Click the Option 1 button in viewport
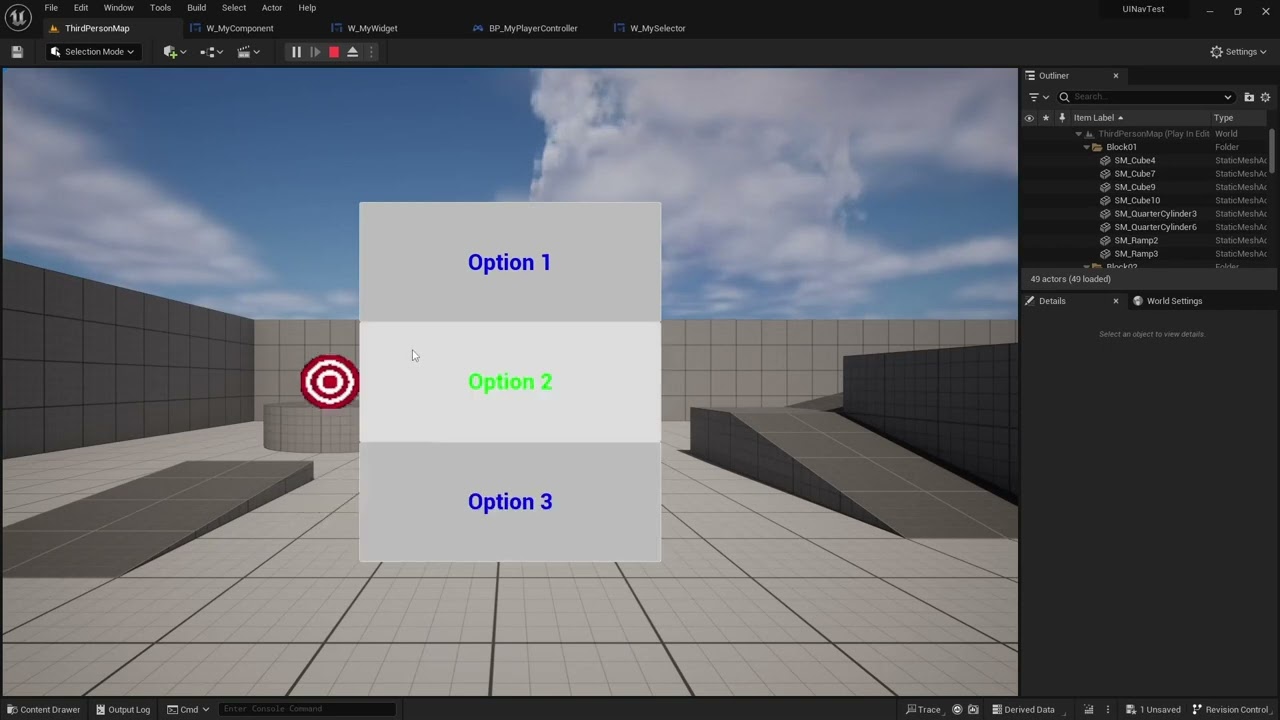 510,262
